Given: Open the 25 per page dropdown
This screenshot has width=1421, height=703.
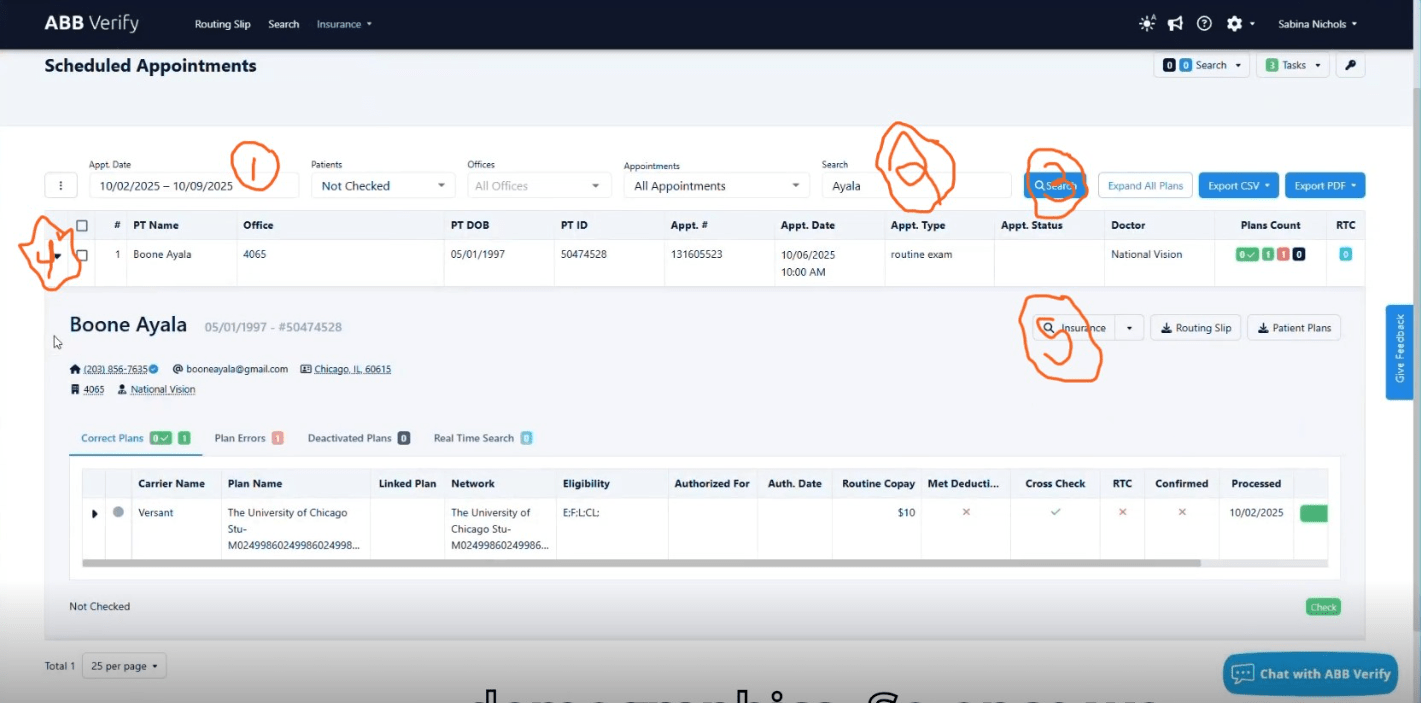Looking at the screenshot, I should pyautogui.click(x=124, y=666).
